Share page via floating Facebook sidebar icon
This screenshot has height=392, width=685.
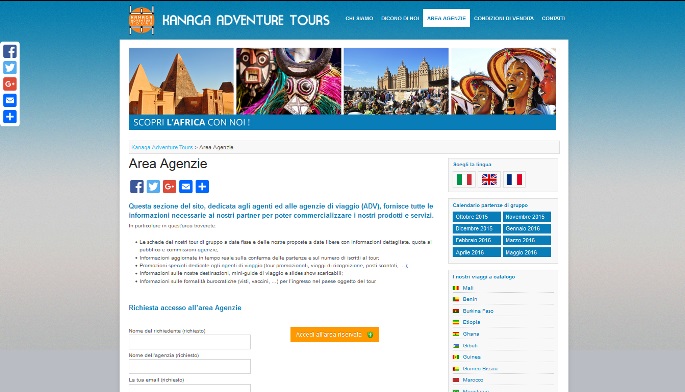tap(10, 51)
